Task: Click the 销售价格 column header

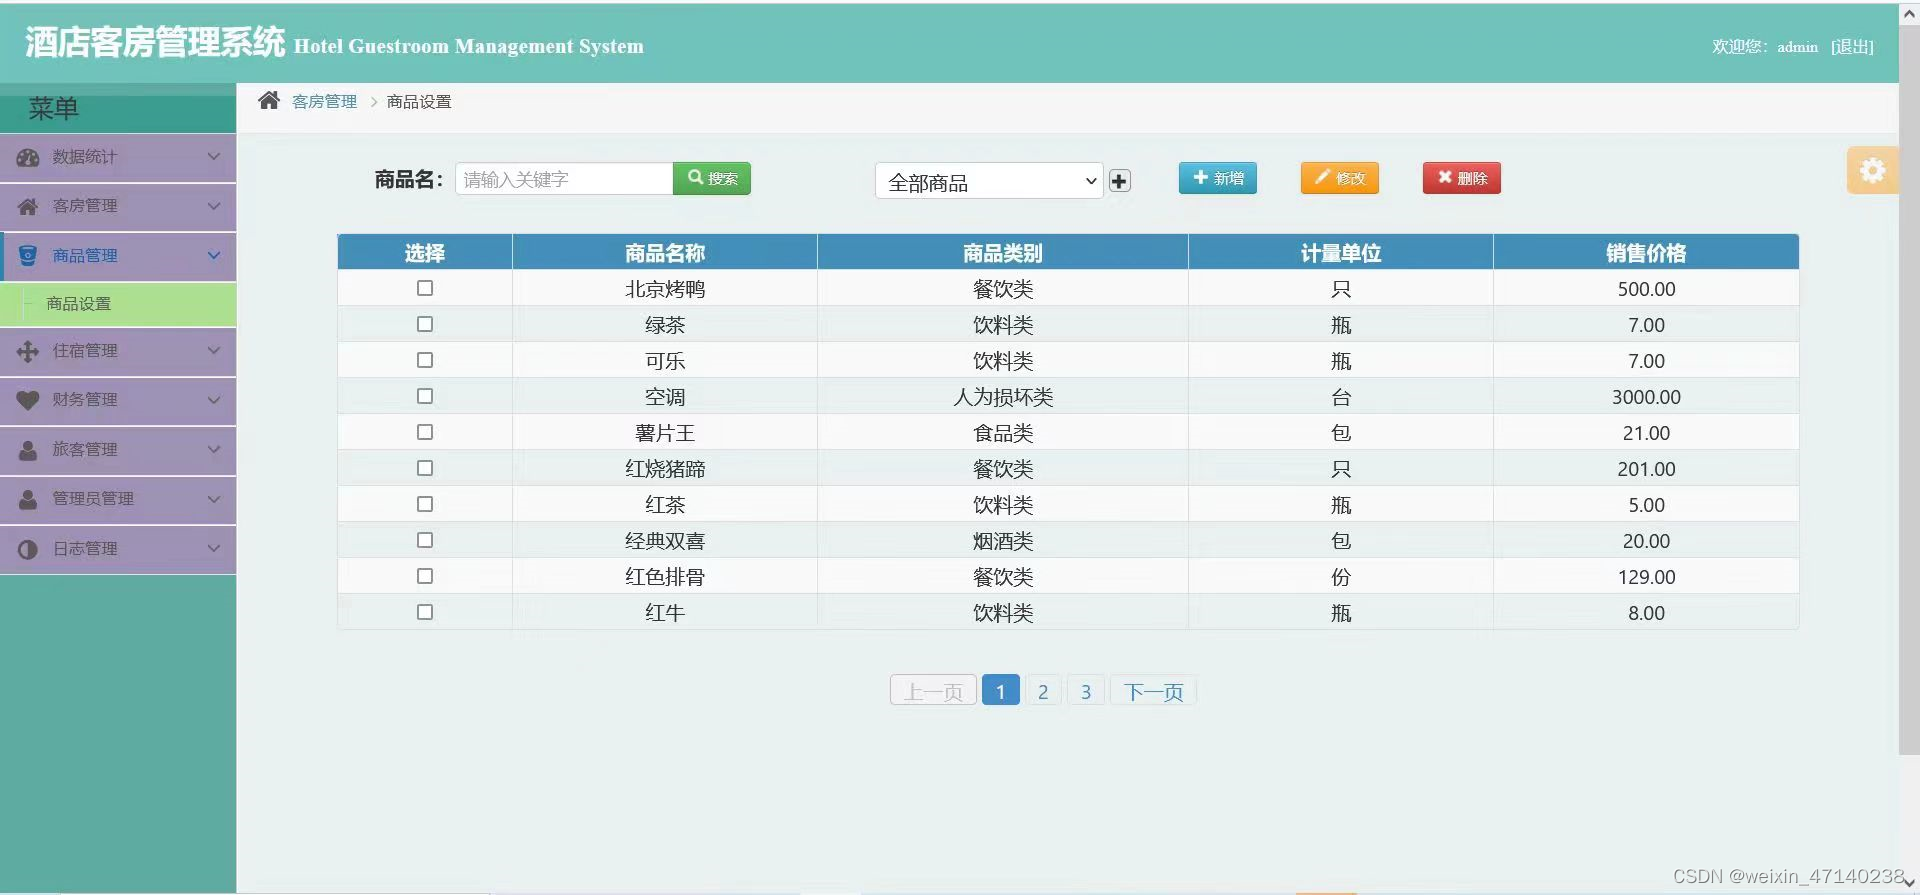Action: (1646, 253)
